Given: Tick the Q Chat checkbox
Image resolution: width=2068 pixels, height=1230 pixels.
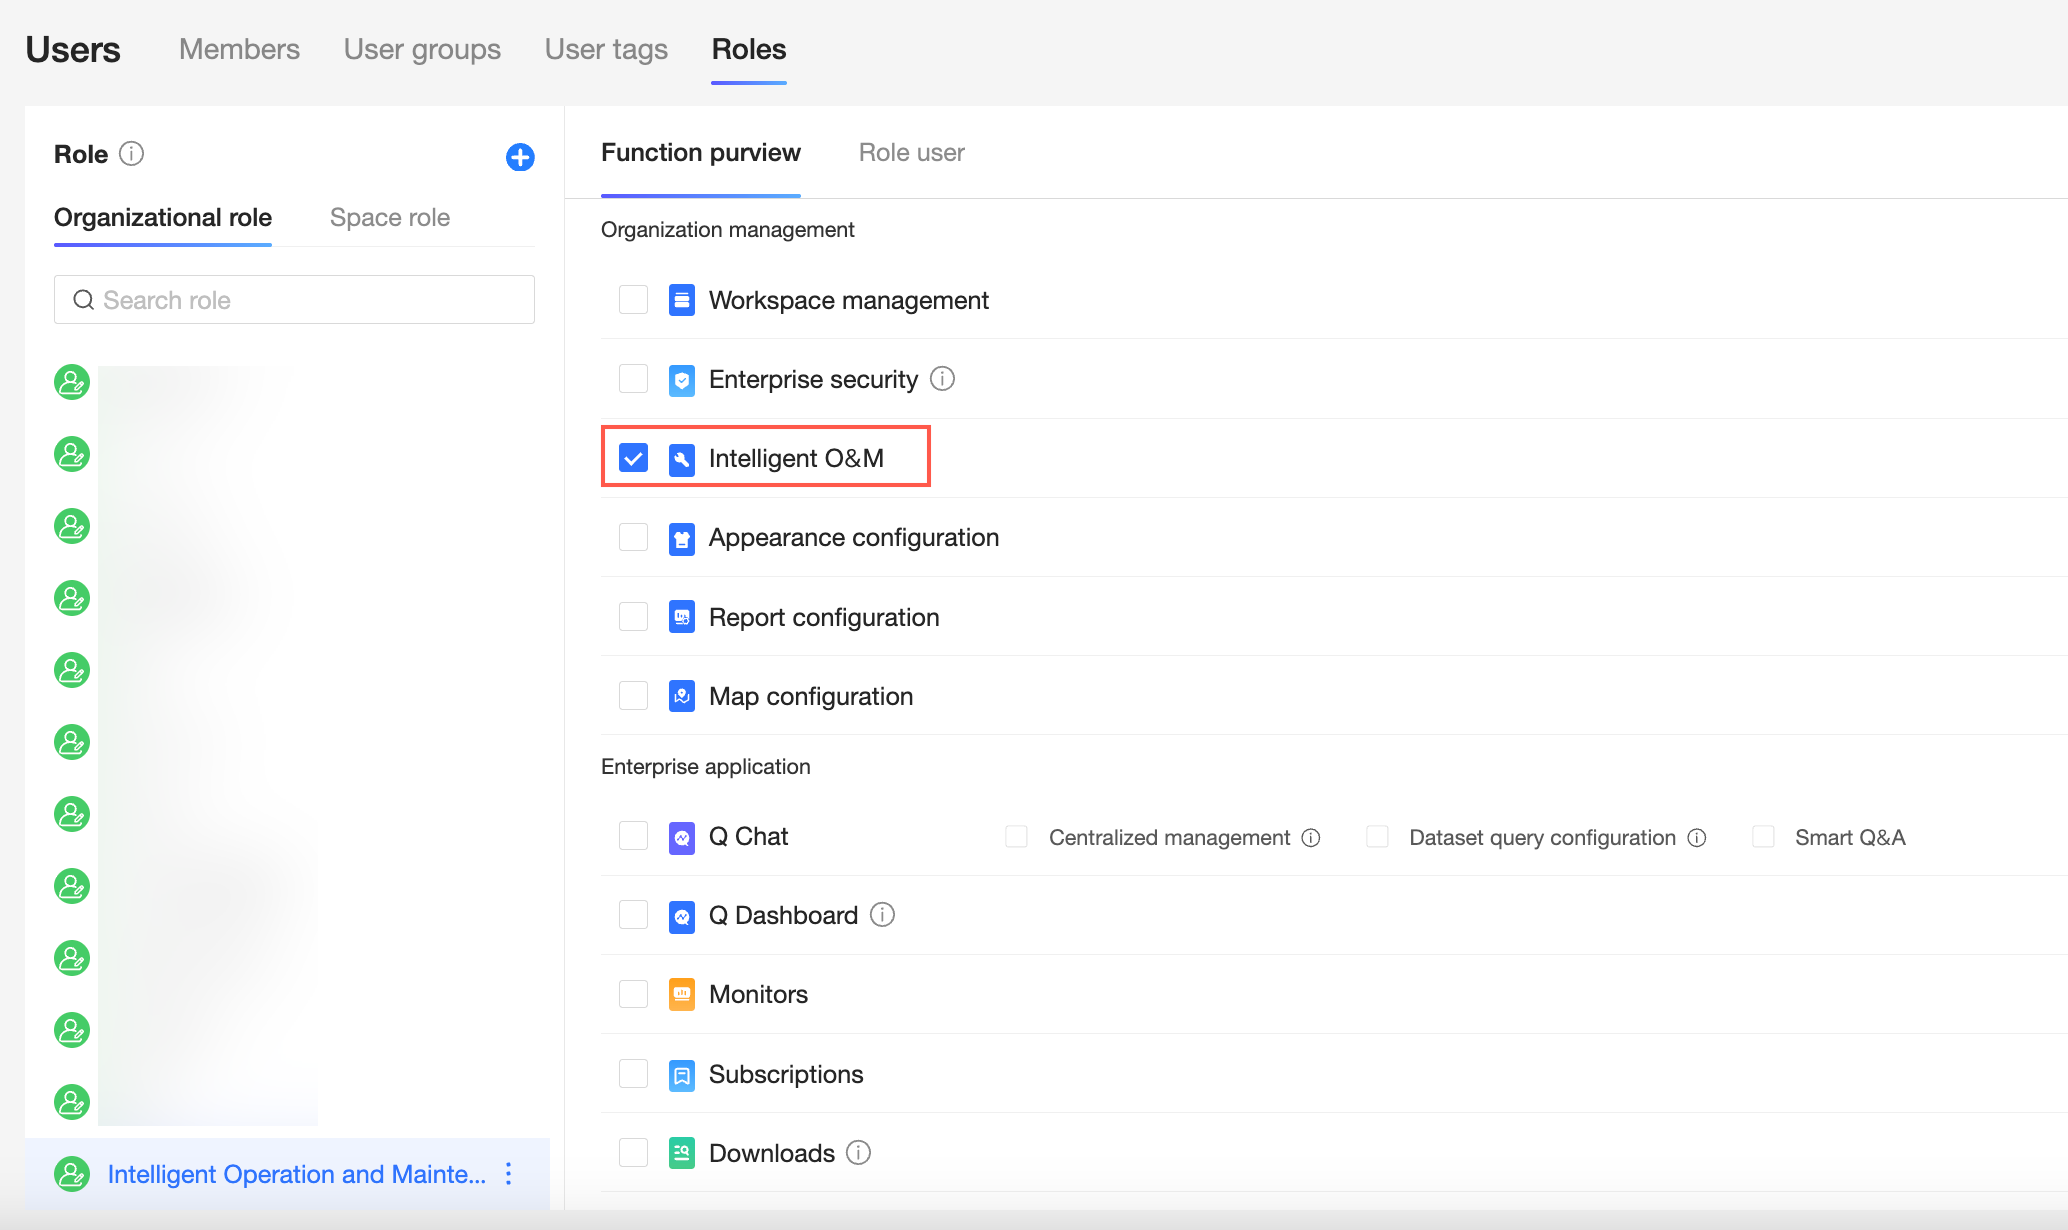Looking at the screenshot, I should (x=633, y=836).
